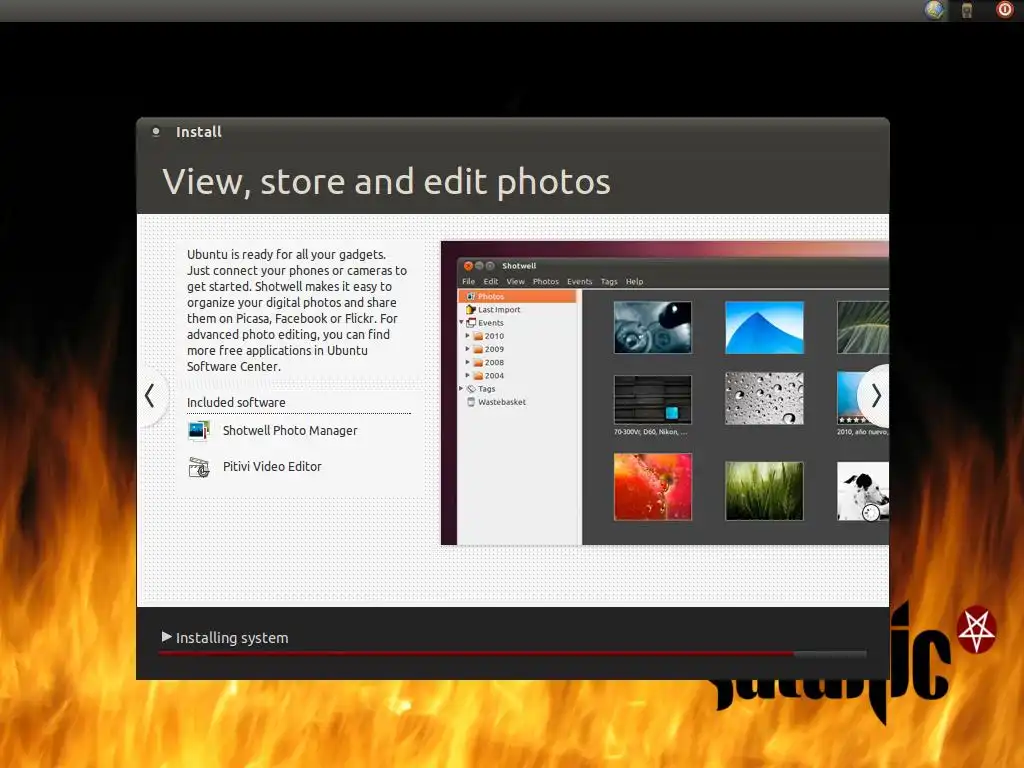This screenshot has height=768, width=1024.
Task: Open Tags menu in the Shotwell screenshot
Action: click(609, 281)
